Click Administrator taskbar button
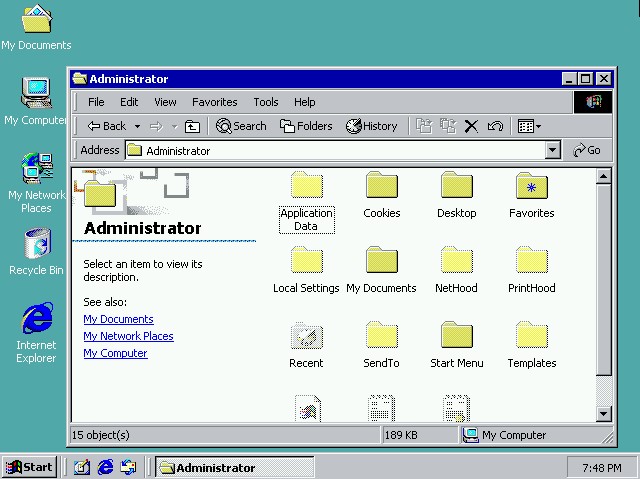640x479 pixels. coord(235,467)
